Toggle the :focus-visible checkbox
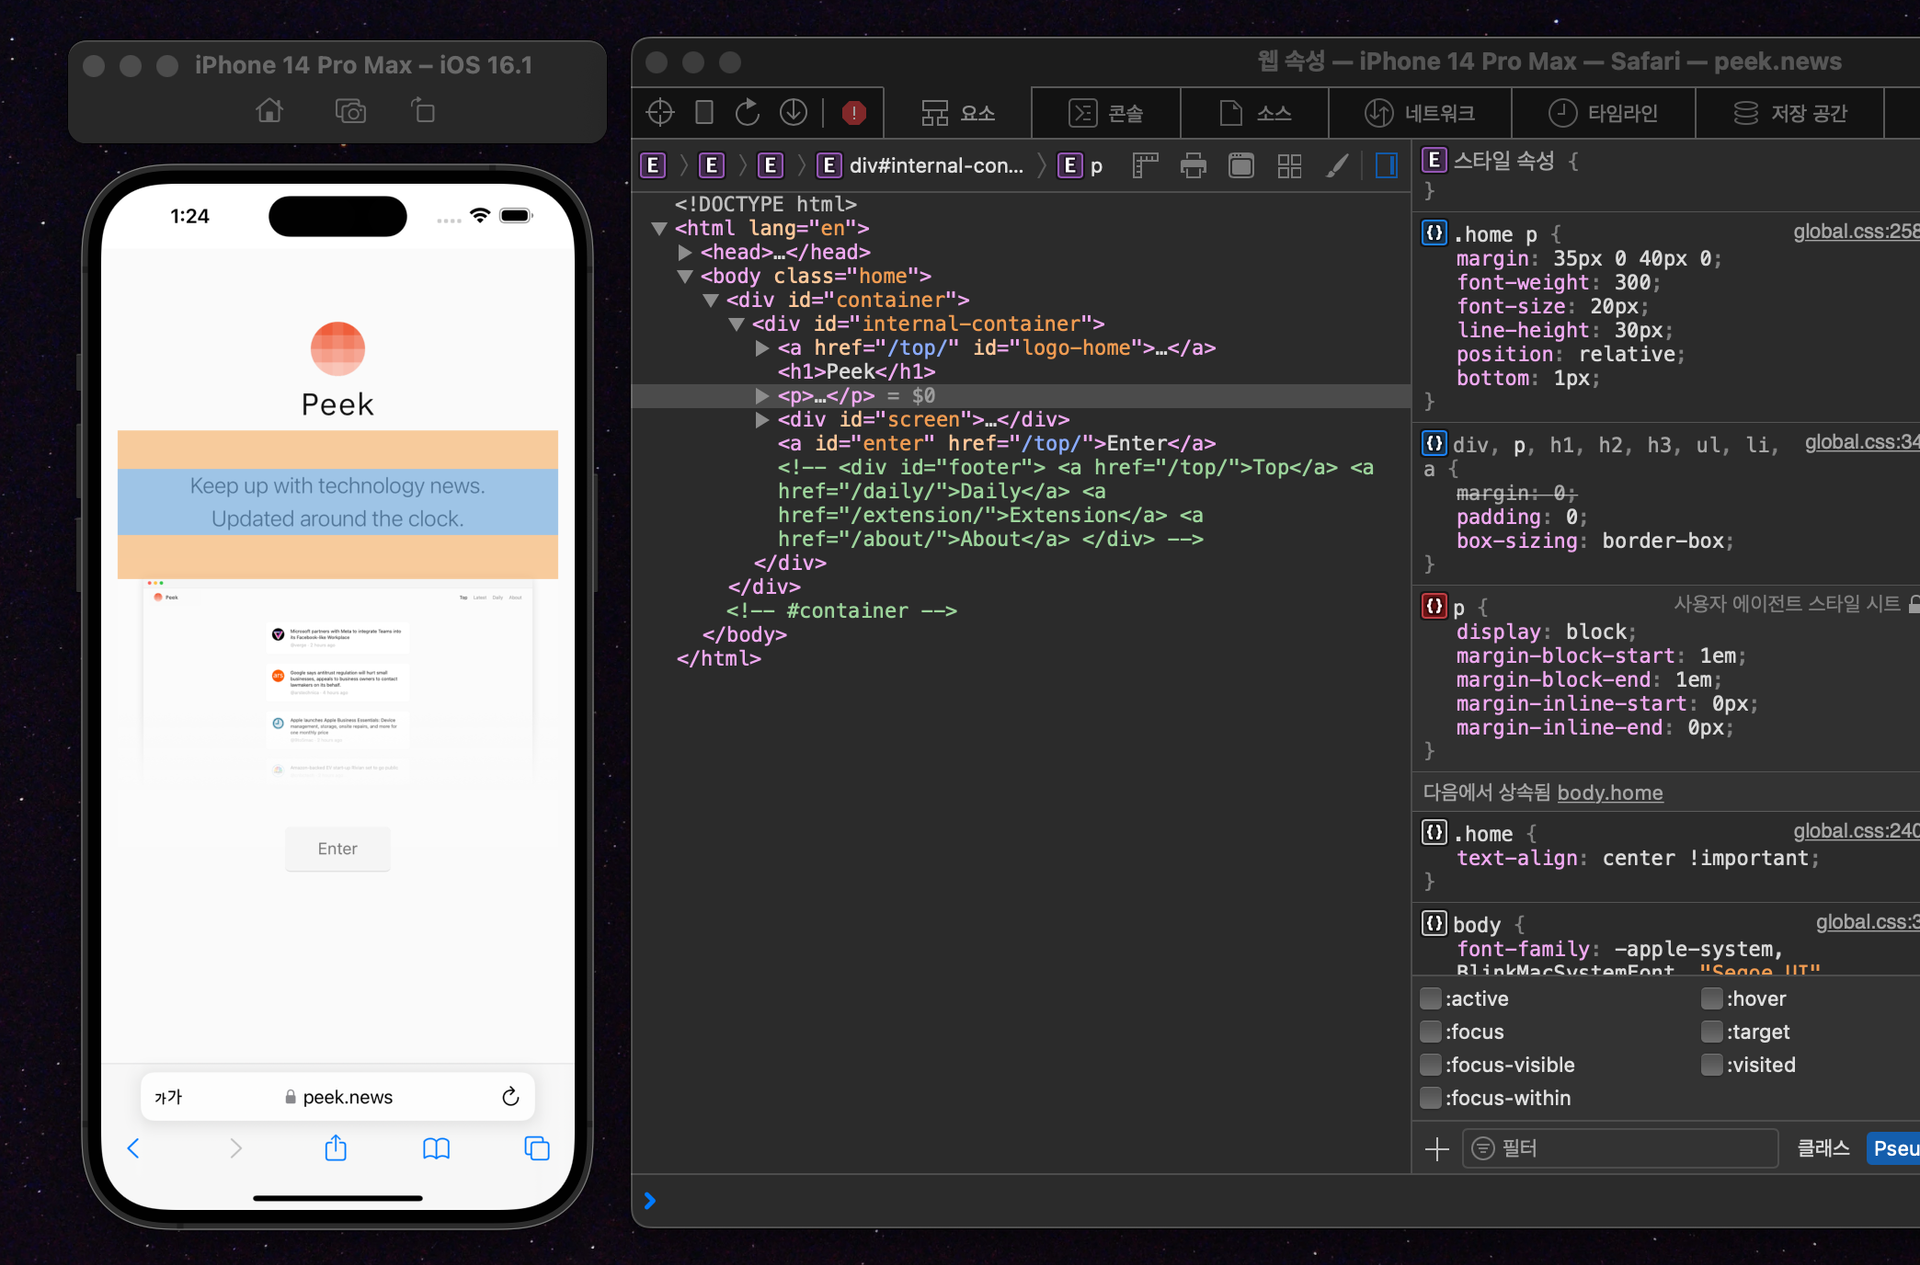 tap(1431, 1064)
